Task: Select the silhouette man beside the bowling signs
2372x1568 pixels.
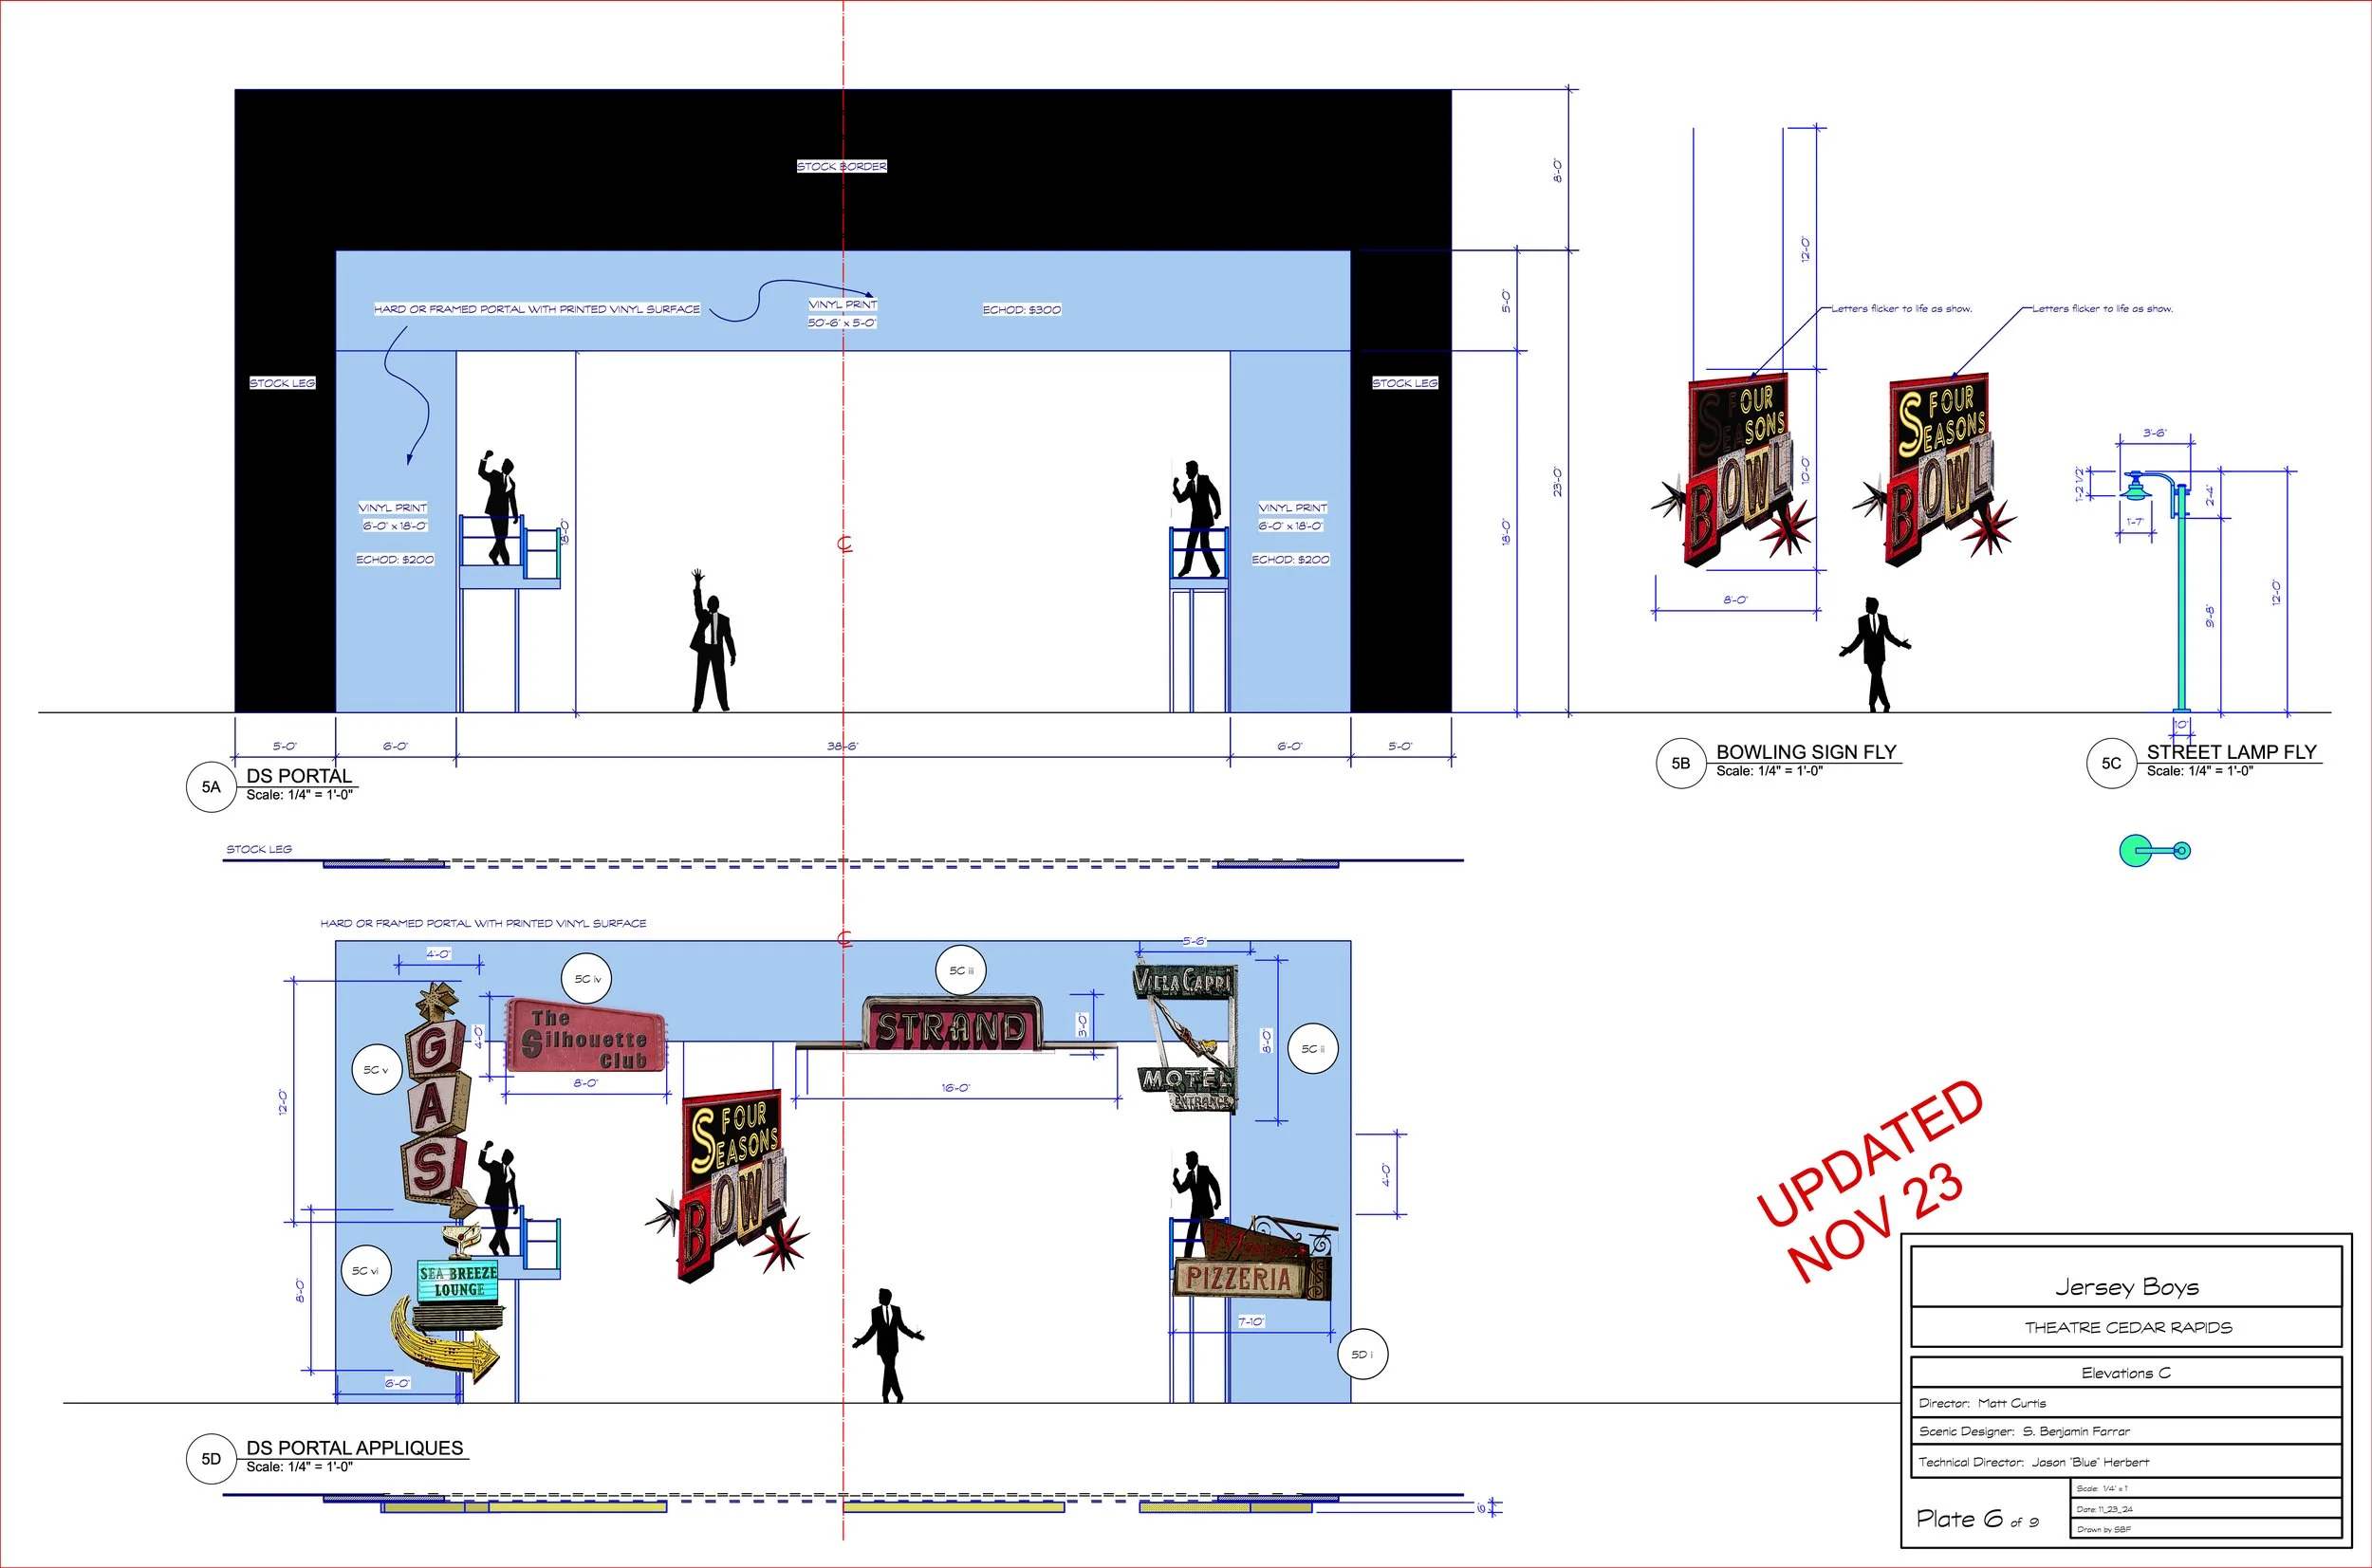Action: (1875, 655)
